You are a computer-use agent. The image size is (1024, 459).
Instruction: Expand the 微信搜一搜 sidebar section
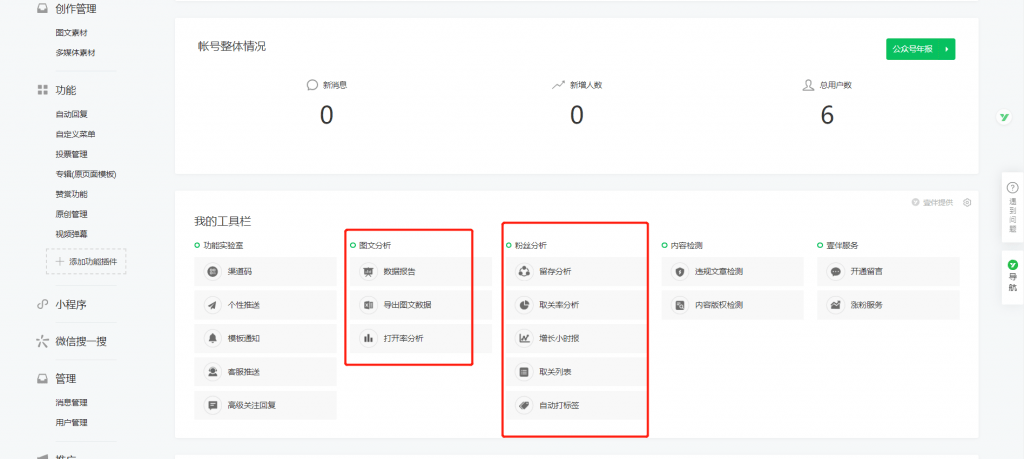[x=85, y=342]
